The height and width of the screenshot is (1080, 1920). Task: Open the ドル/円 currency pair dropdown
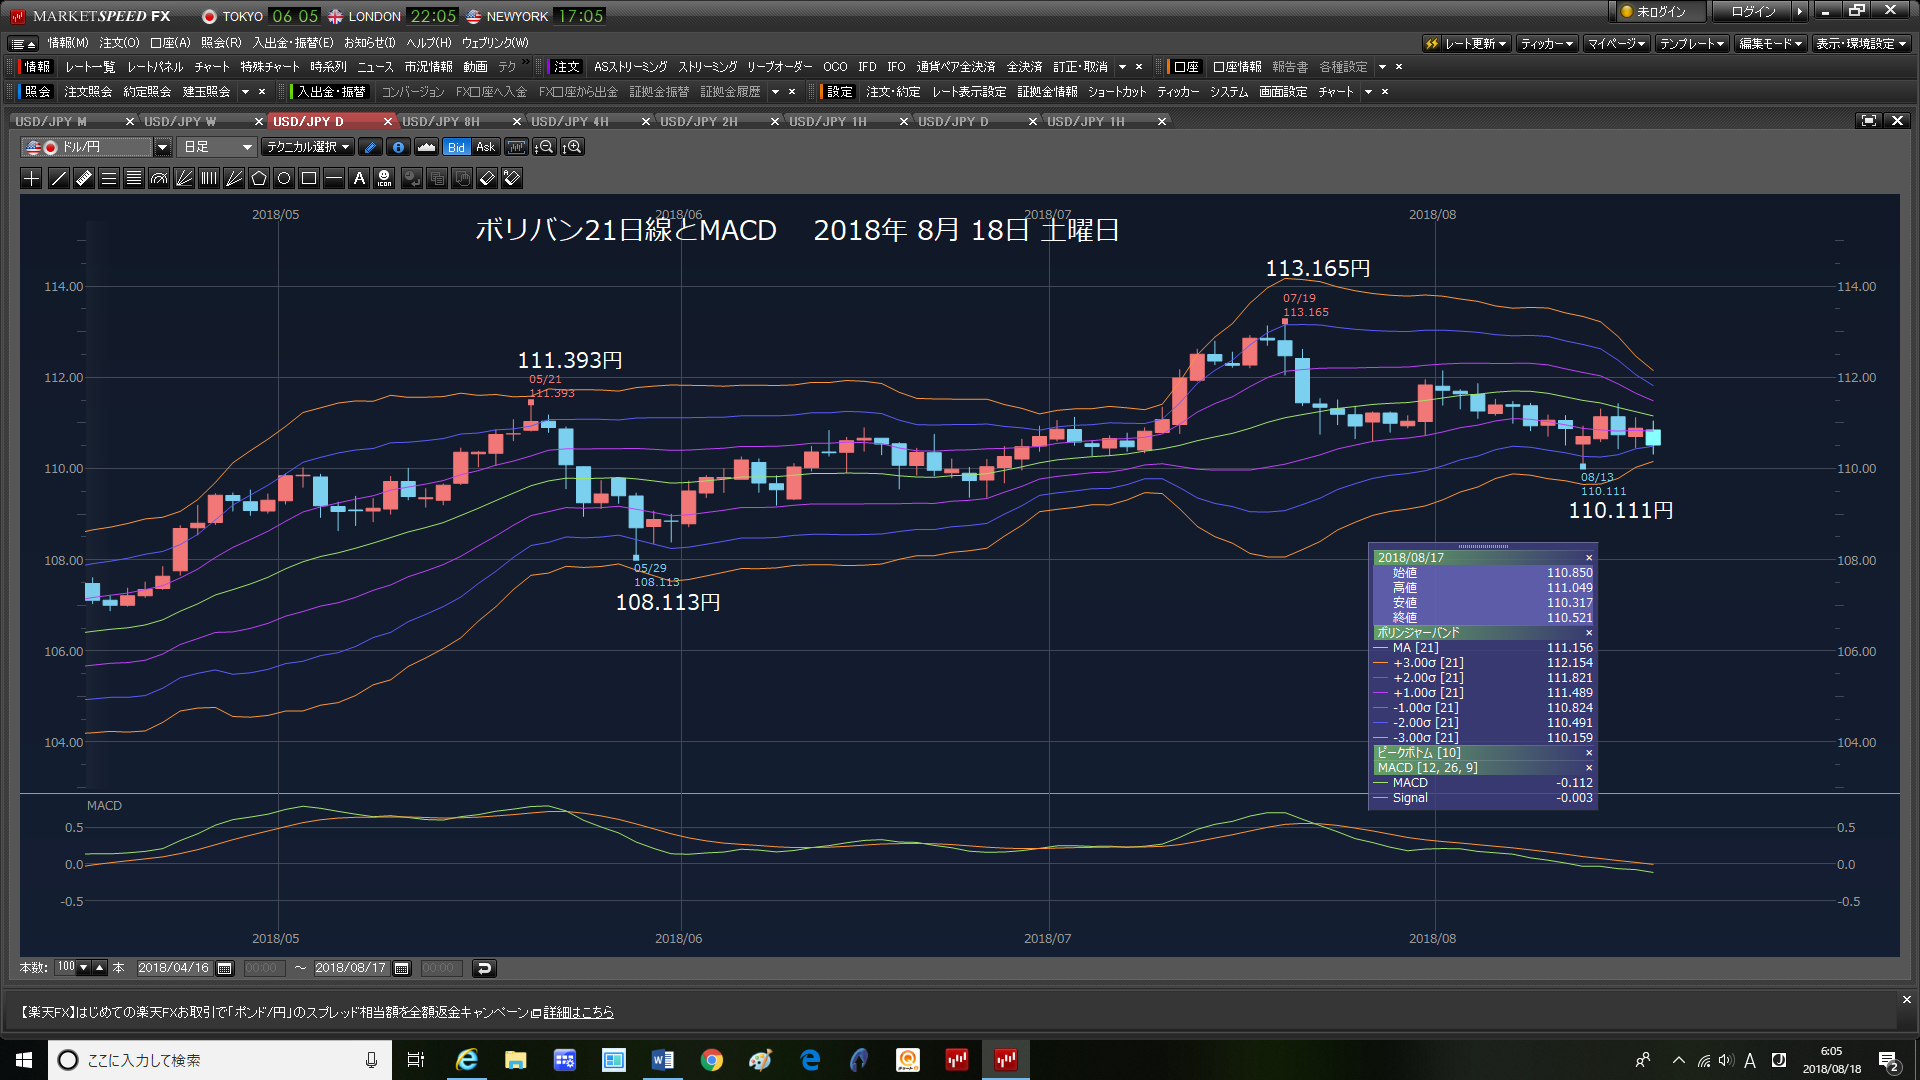pos(162,147)
